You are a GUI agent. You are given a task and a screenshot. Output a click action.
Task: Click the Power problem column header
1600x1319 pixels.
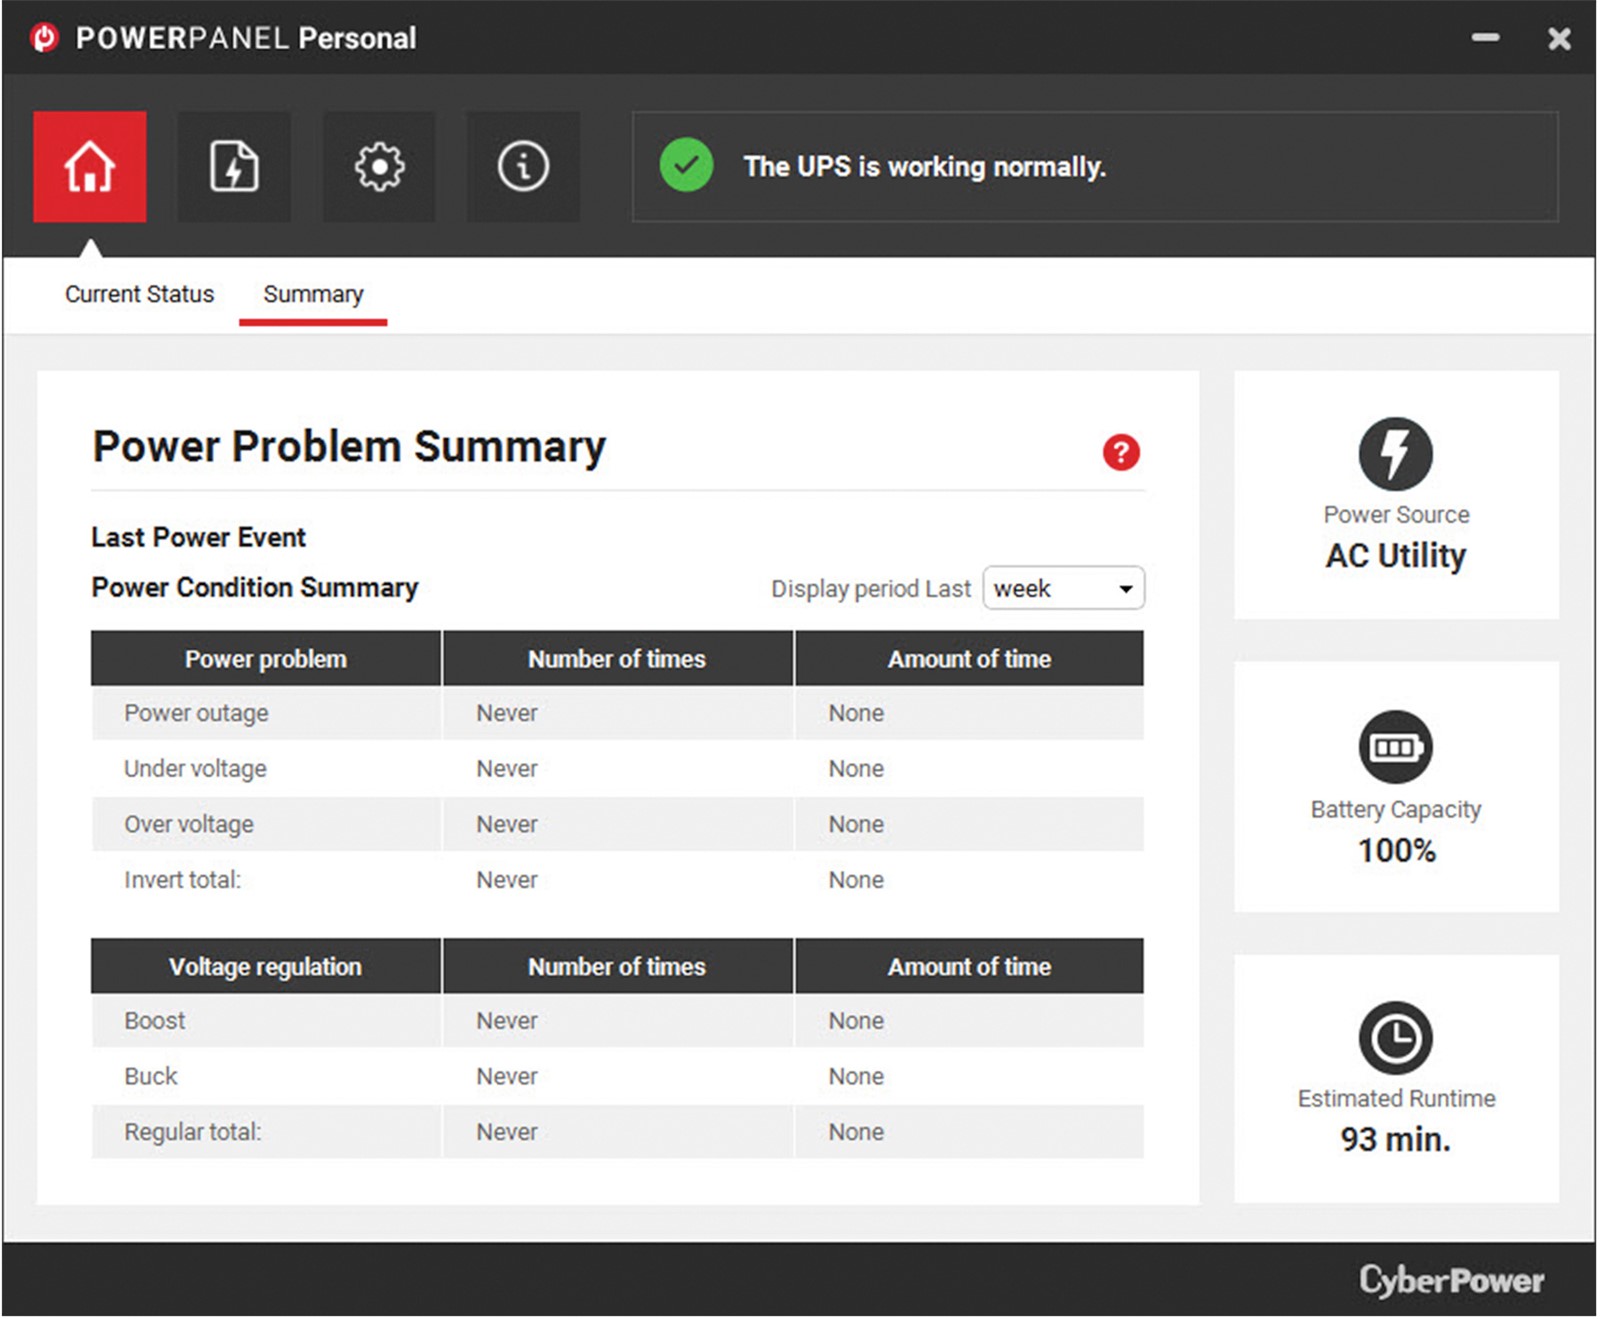tap(265, 658)
